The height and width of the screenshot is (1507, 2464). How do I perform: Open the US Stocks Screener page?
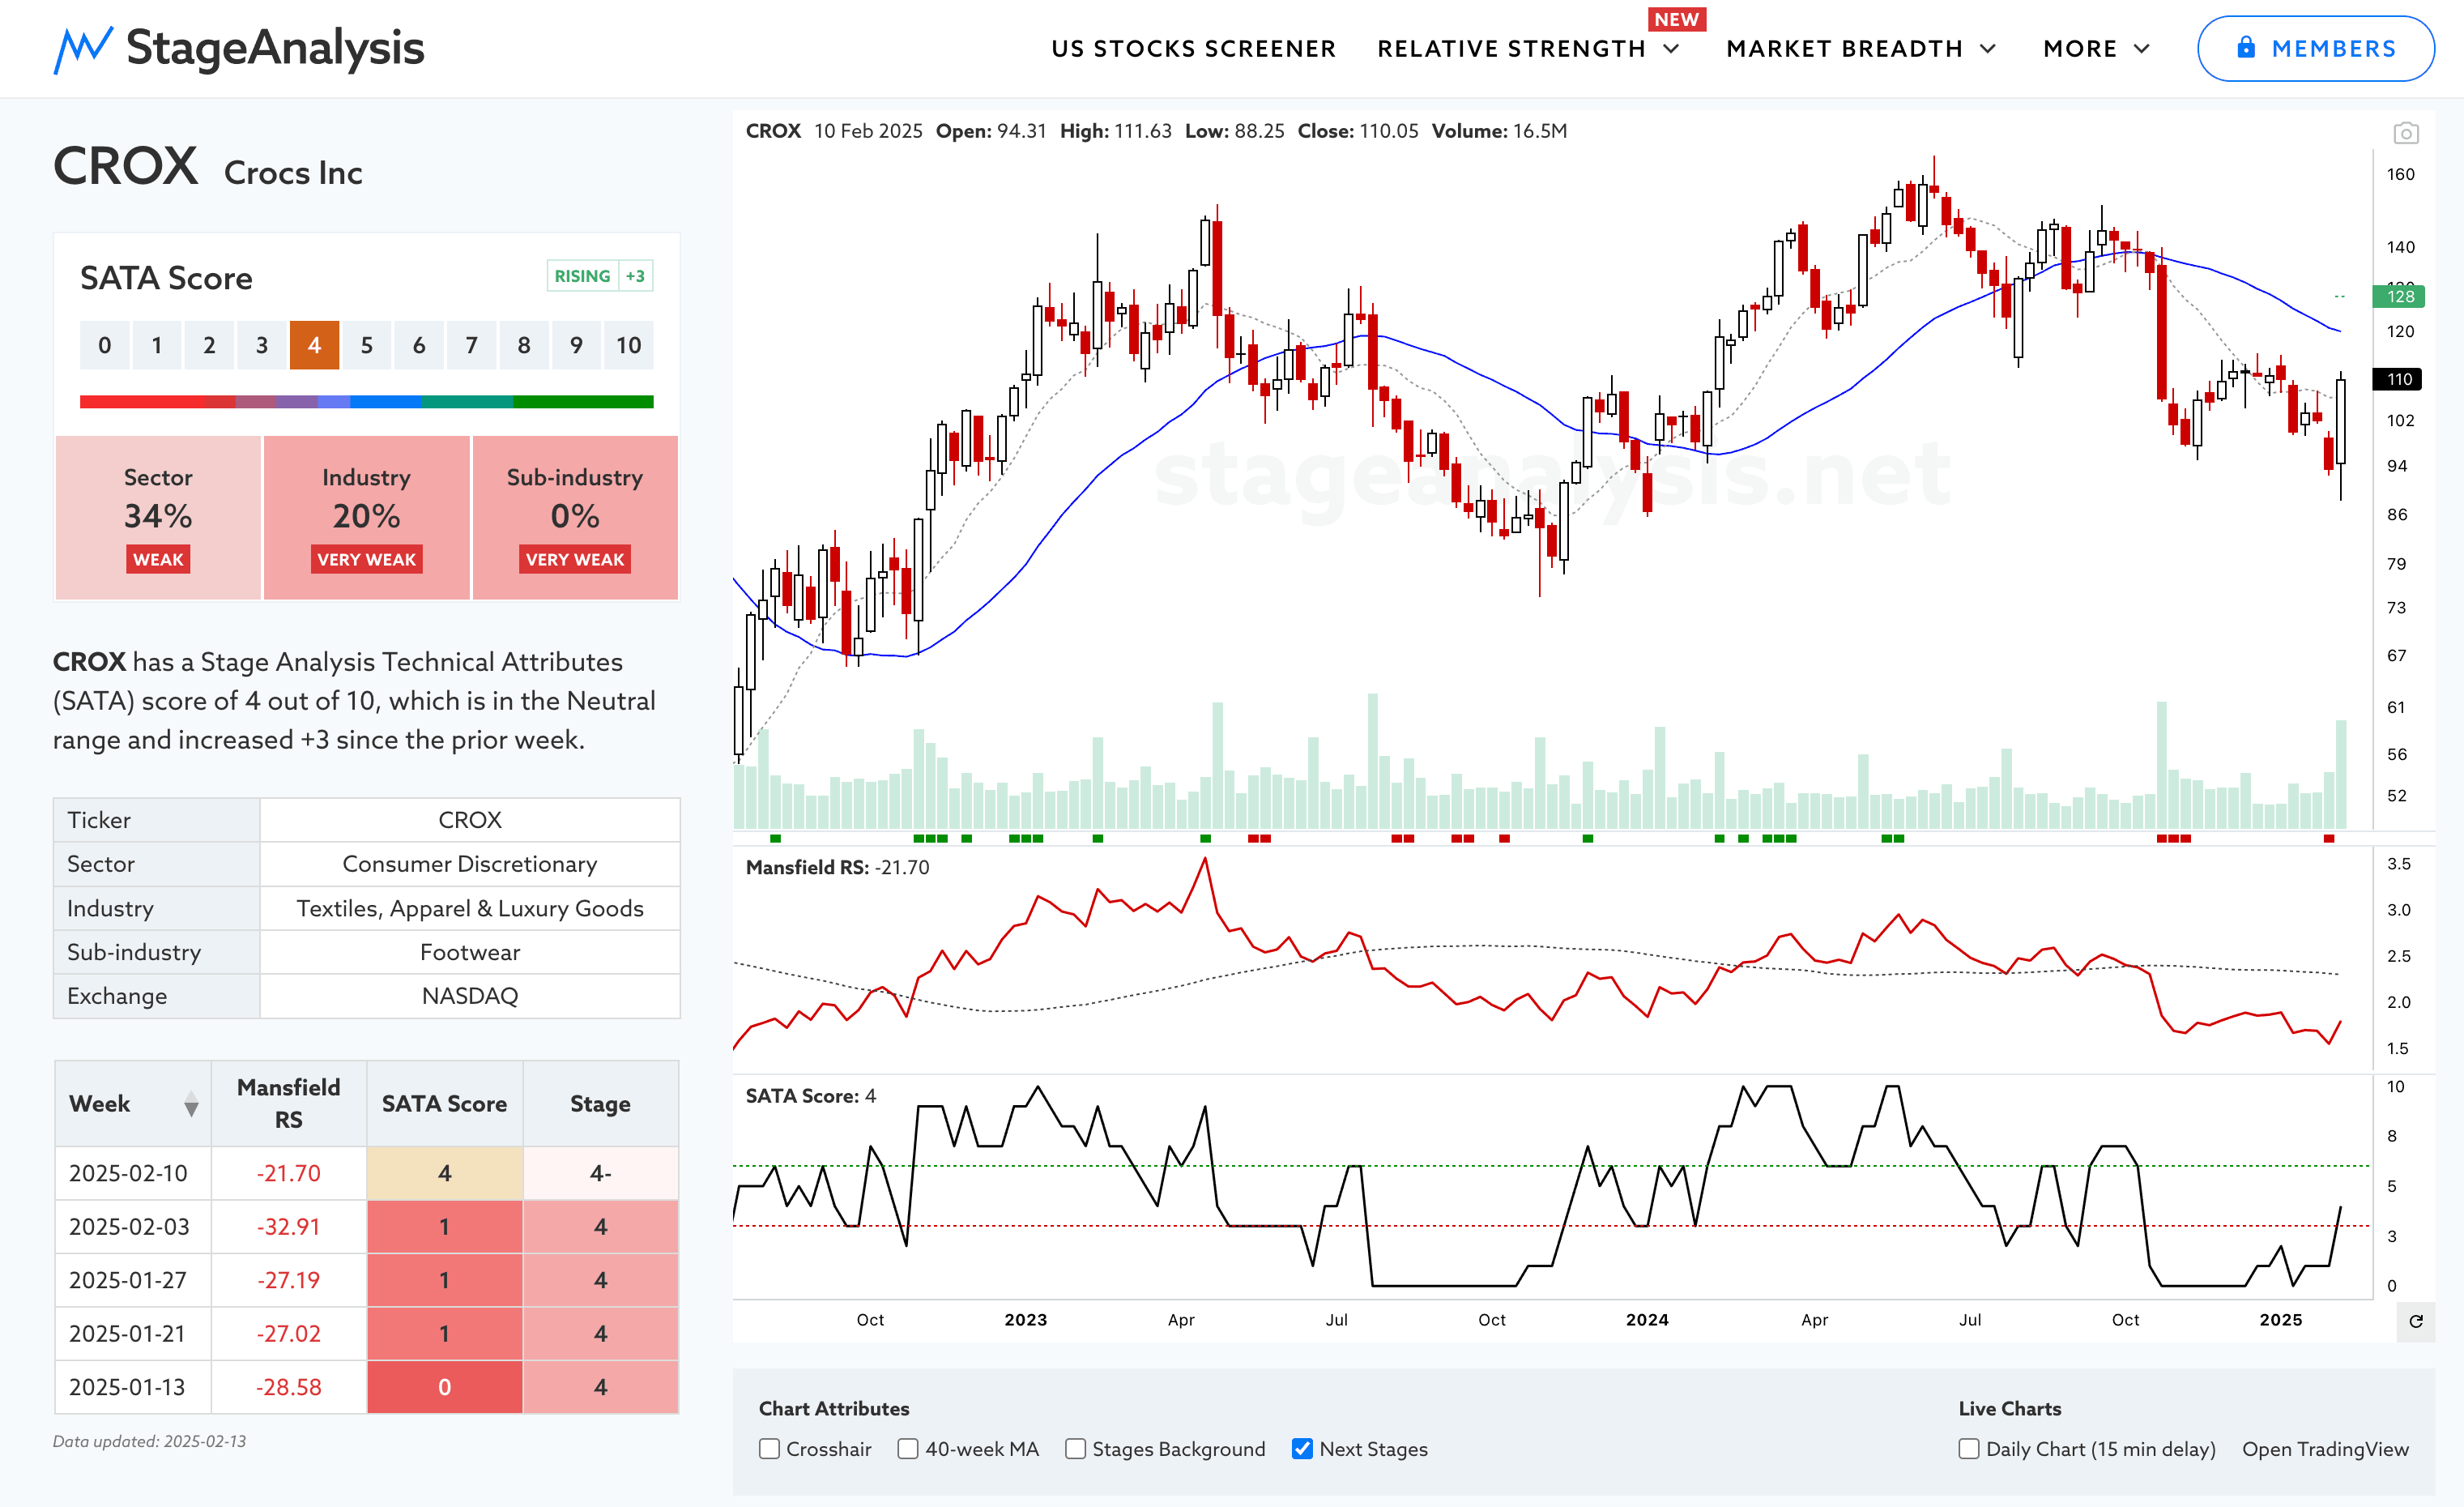1193,49
